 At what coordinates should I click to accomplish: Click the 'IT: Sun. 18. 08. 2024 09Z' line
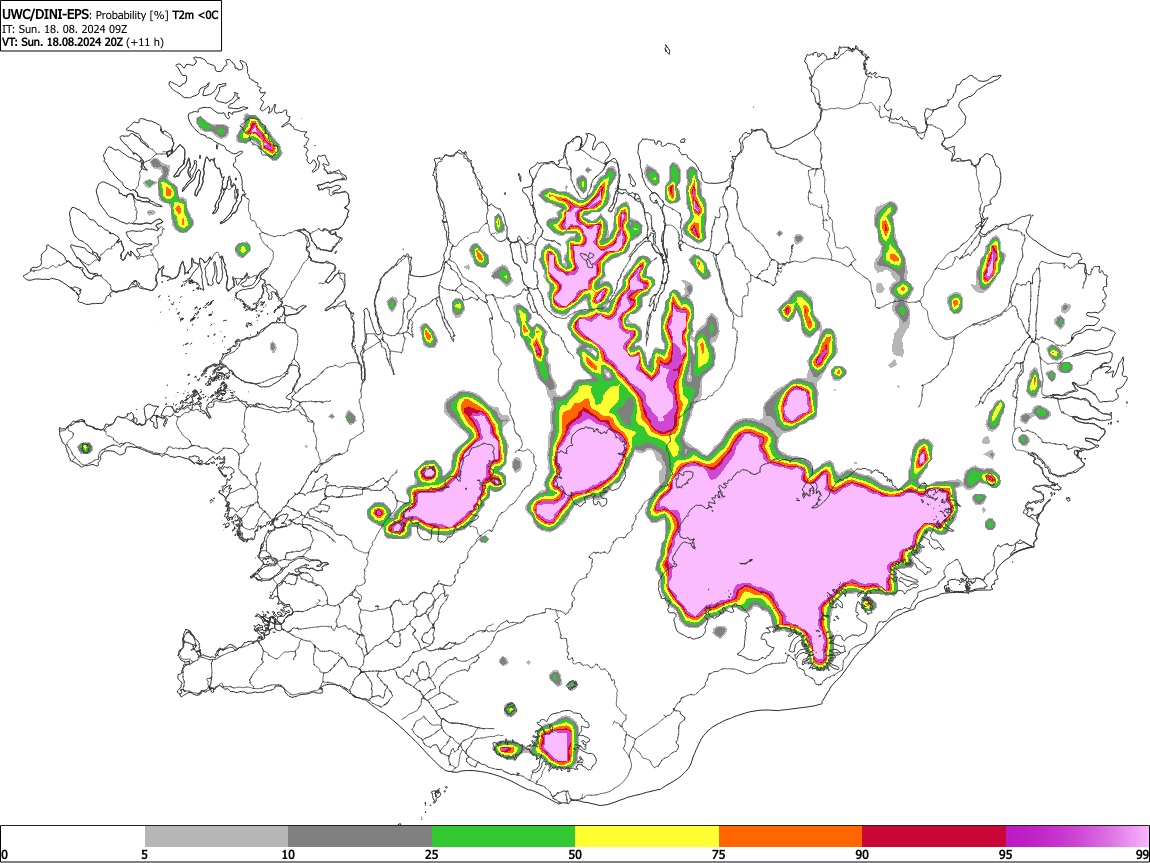click(x=65, y=29)
